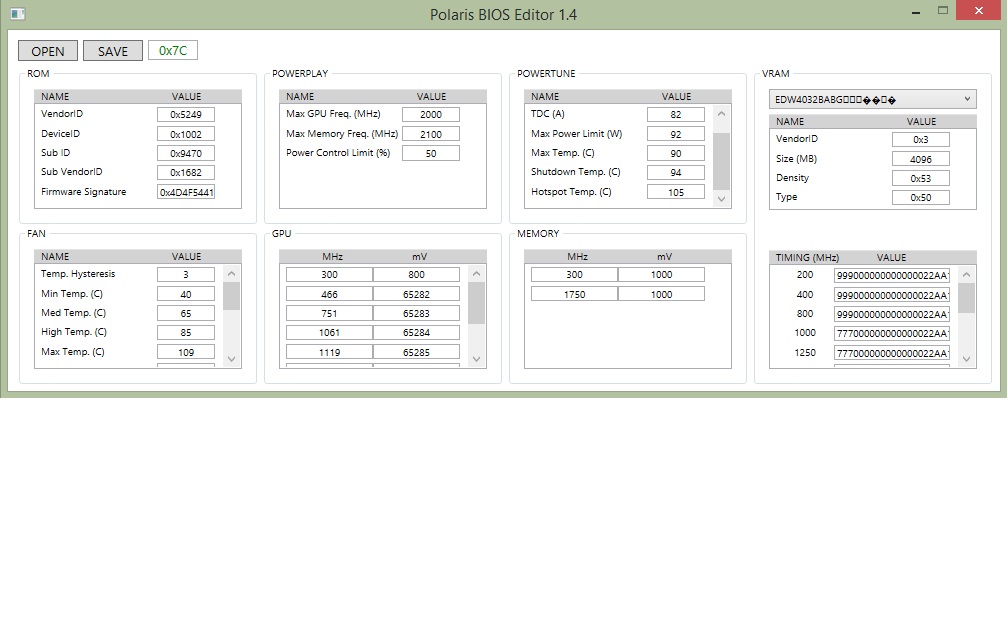Edit the Max Temp. POWERTUNE value 90
The width and height of the screenshot is (1008, 630).
click(676, 153)
